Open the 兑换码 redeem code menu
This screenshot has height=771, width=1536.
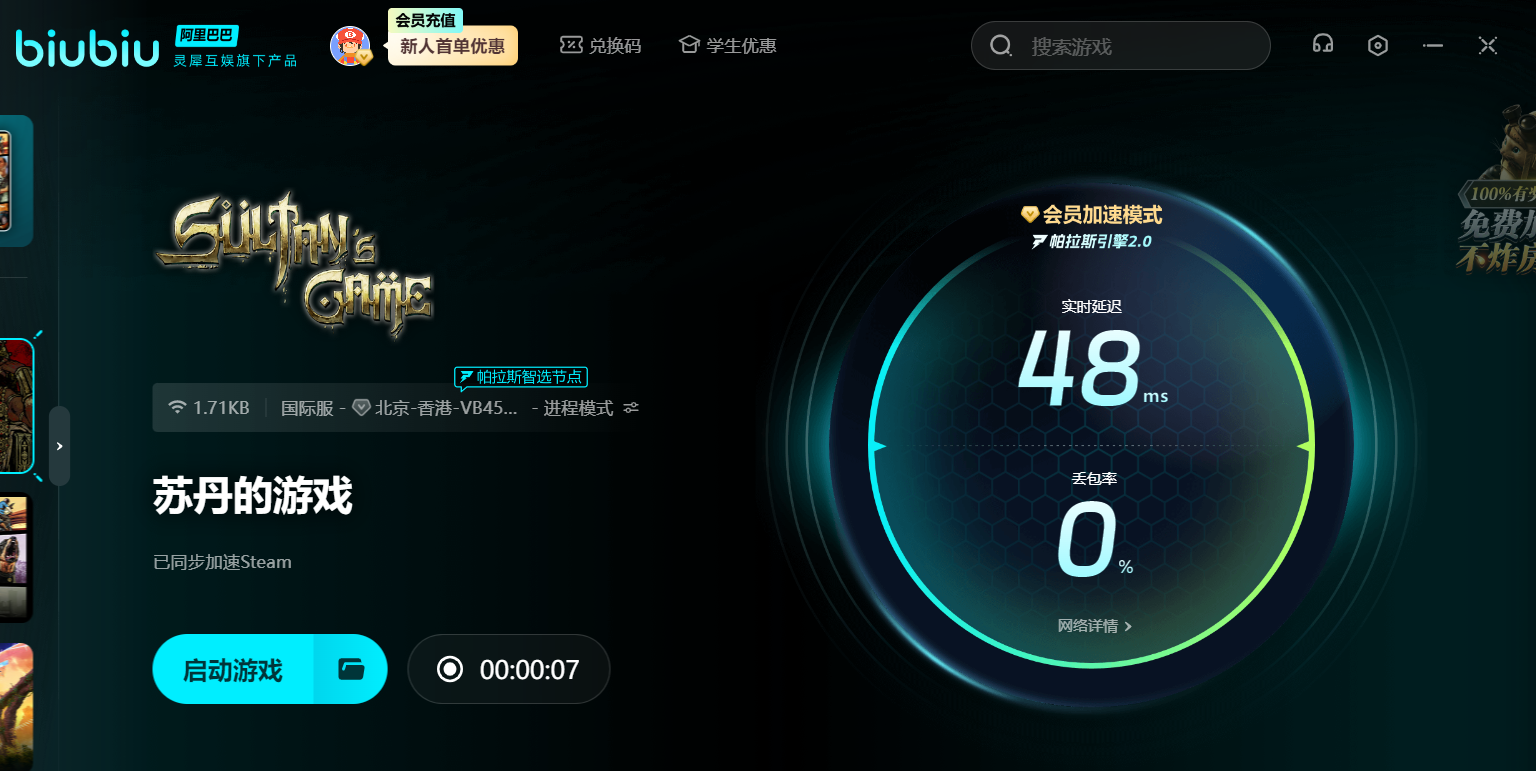[600, 46]
